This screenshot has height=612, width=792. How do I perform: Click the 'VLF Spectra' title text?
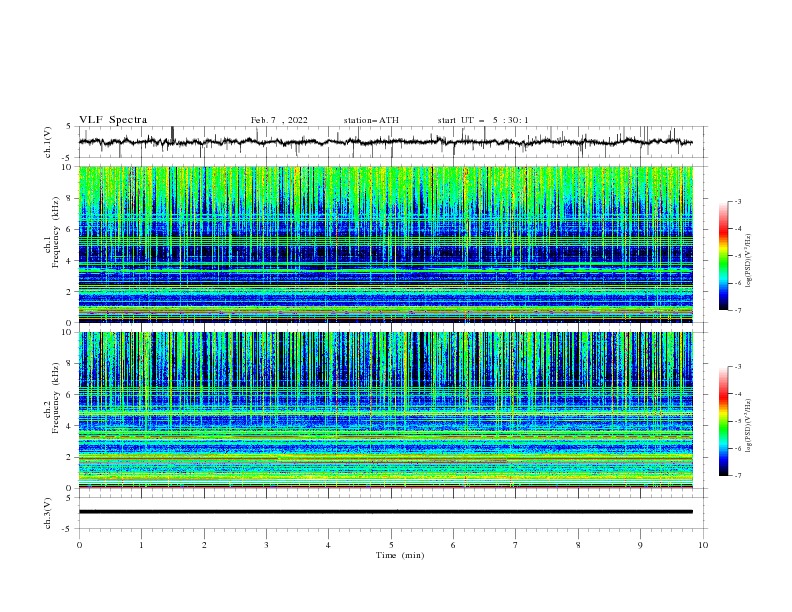click(113, 120)
